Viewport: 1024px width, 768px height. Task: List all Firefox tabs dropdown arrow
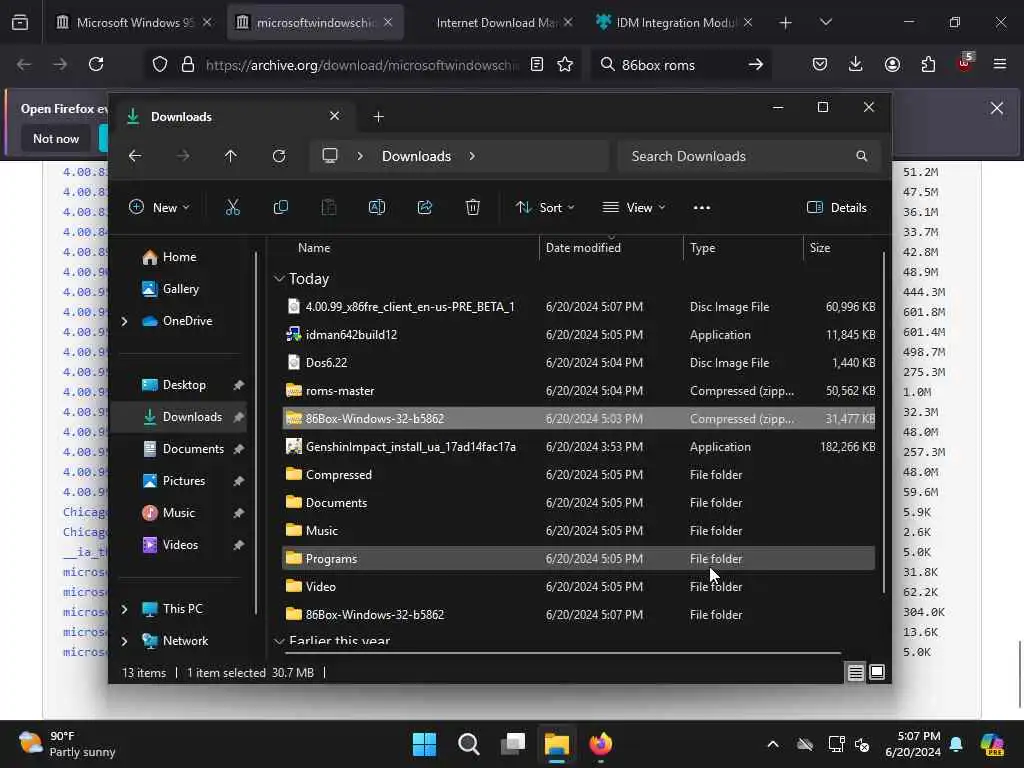tap(825, 22)
